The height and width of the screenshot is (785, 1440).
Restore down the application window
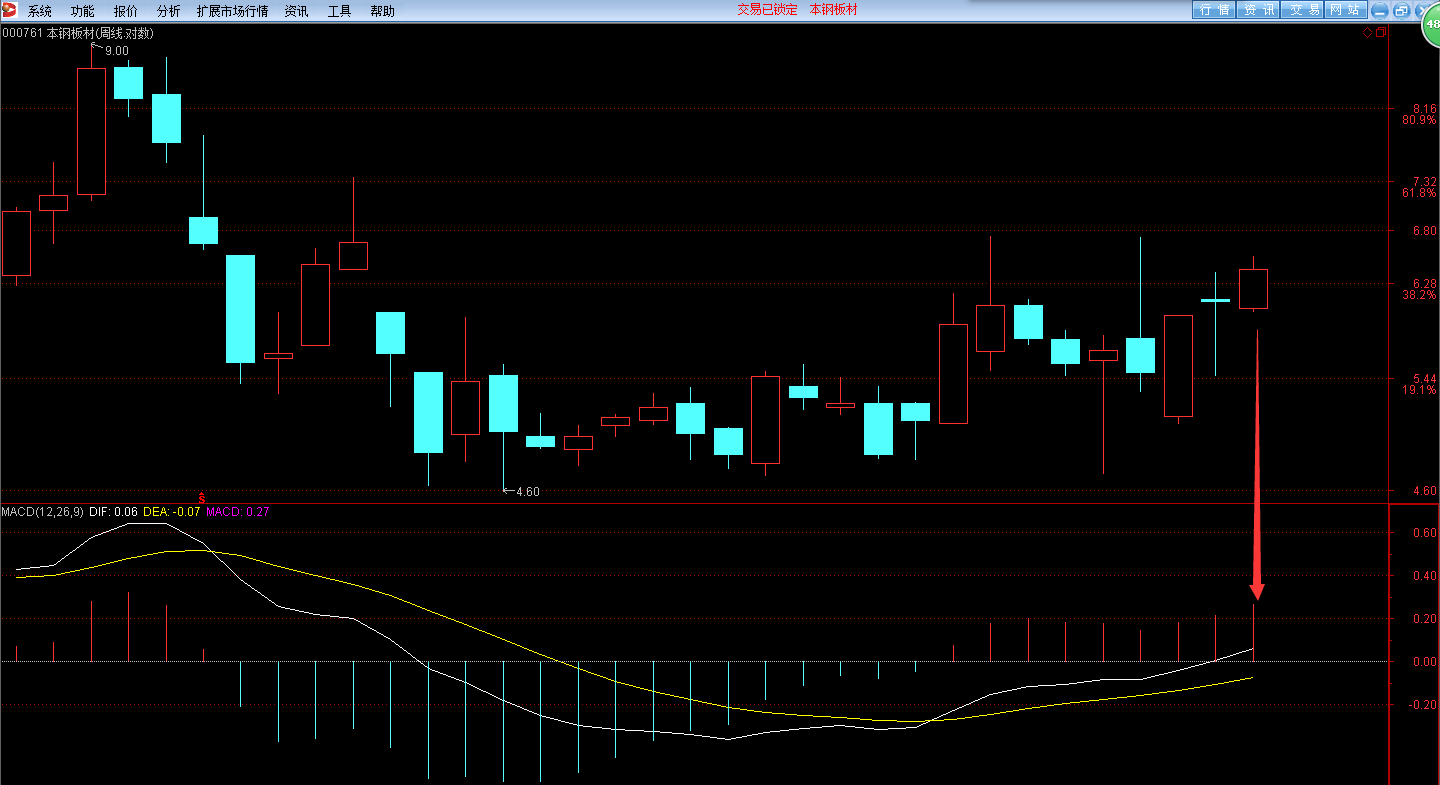(x=1401, y=10)
